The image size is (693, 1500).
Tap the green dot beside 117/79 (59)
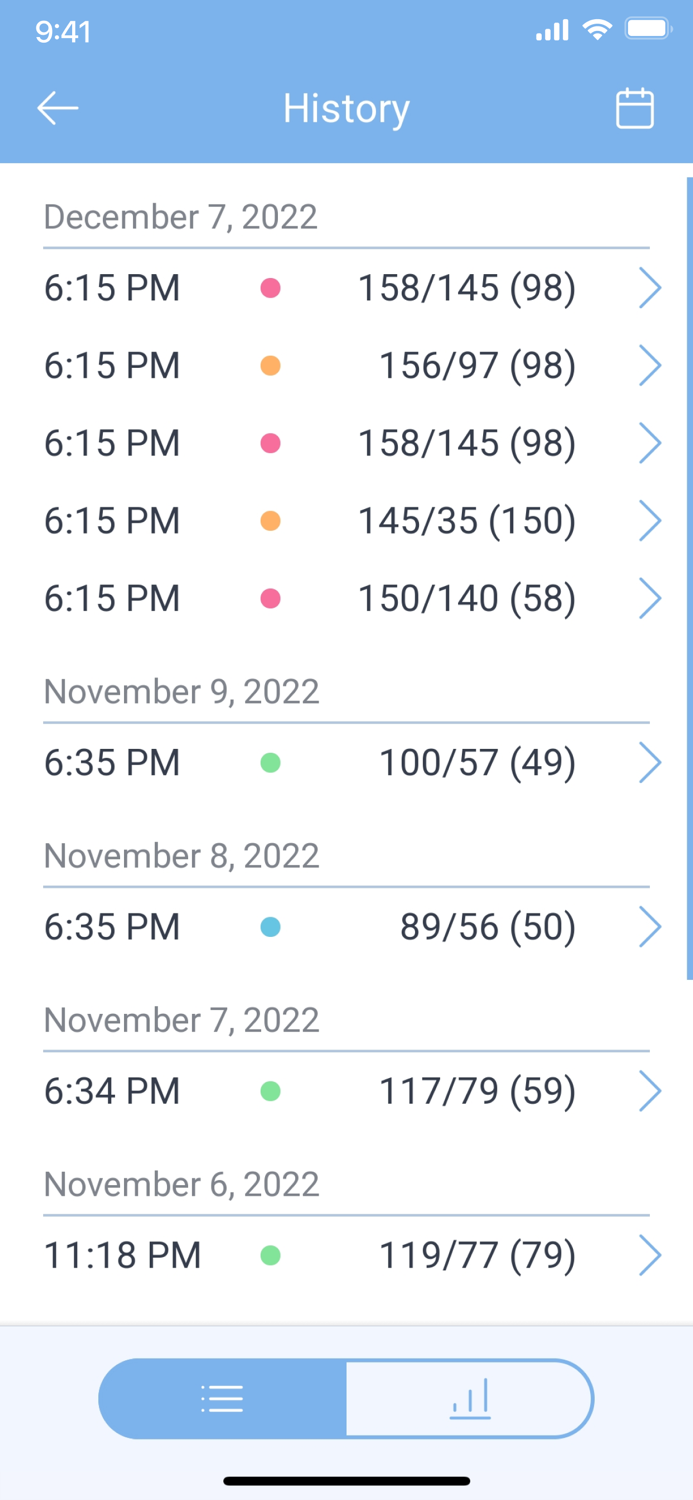(x=270, y=1091)
